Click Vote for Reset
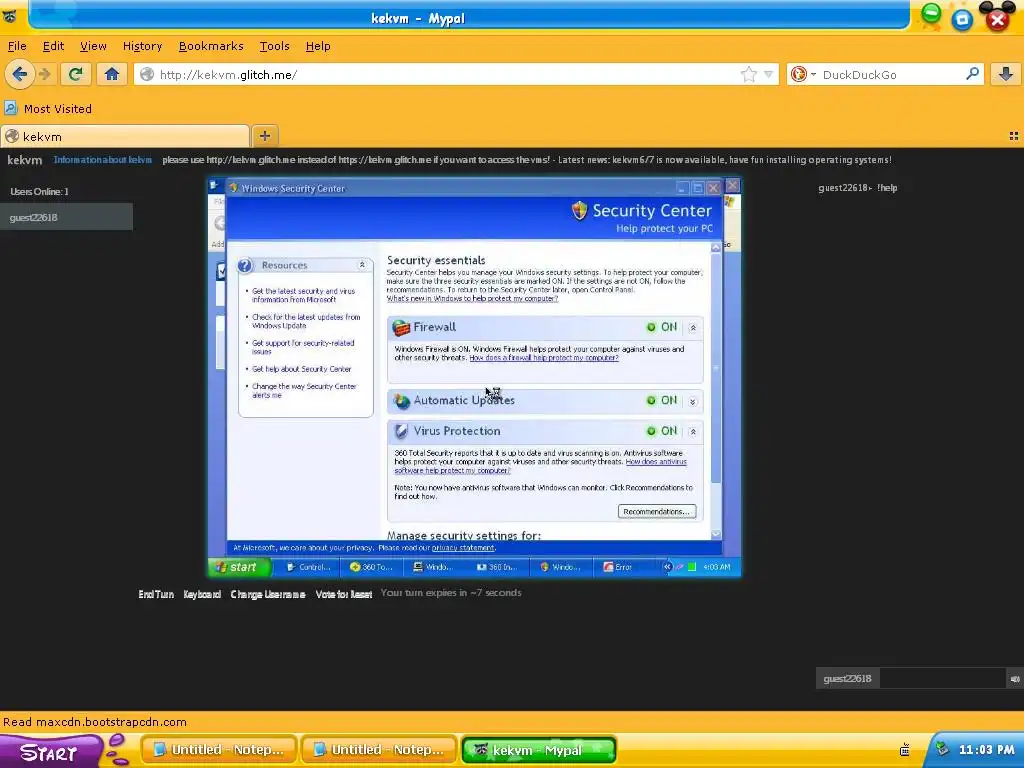 [344, 594]
